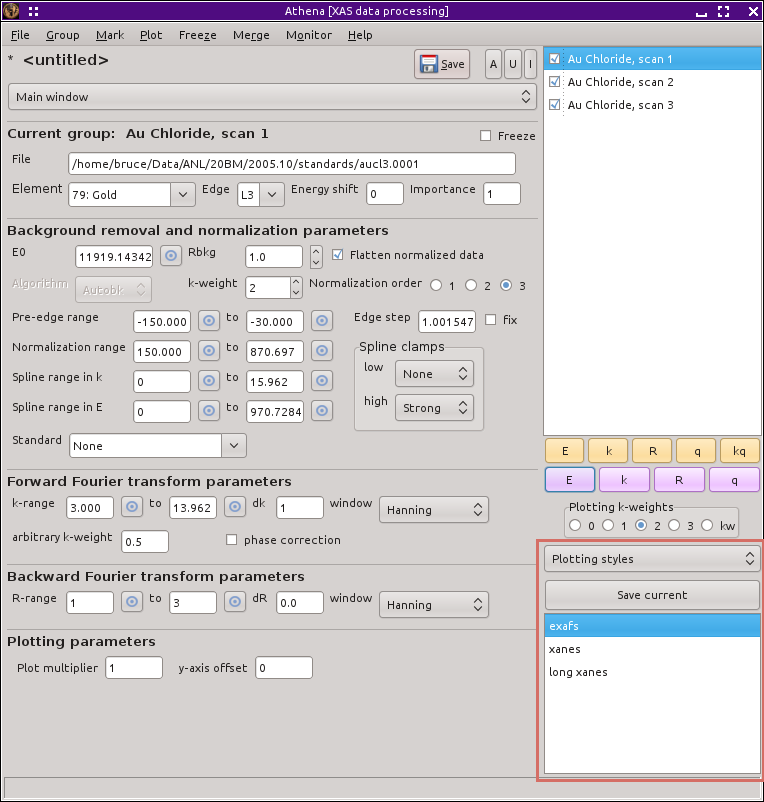The image size is (764, 802).
Task: Uncheck Flatten normalized data
Action: (x=338, y=255)
